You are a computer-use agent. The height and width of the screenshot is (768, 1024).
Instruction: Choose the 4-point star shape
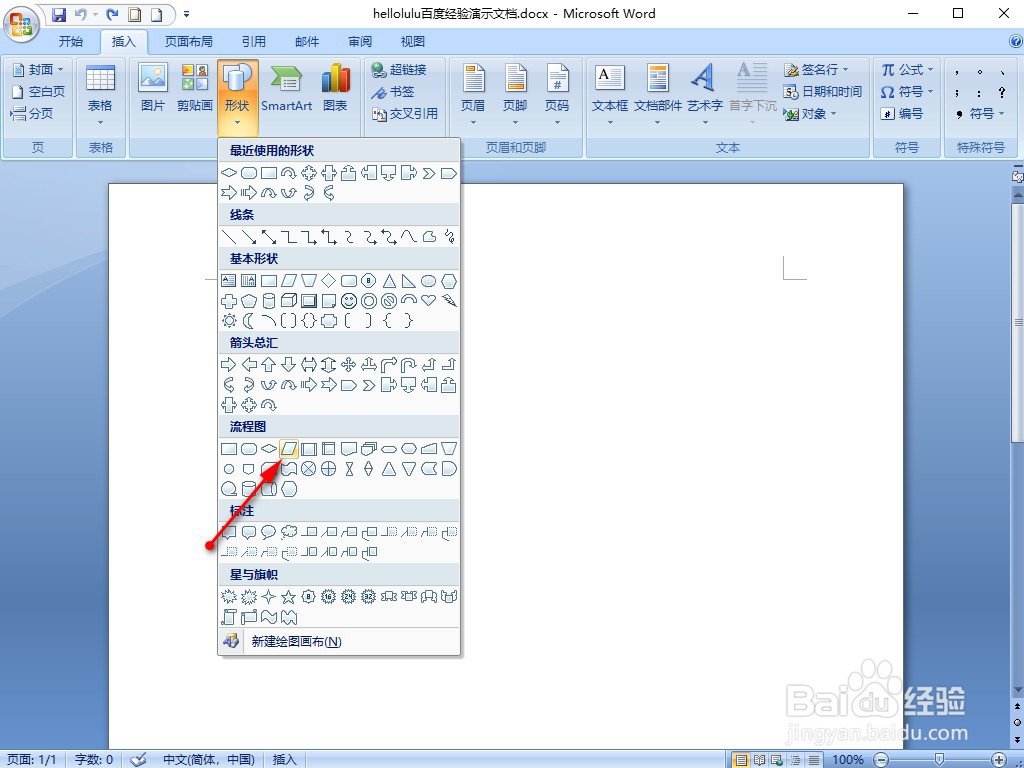pos(268,596)
